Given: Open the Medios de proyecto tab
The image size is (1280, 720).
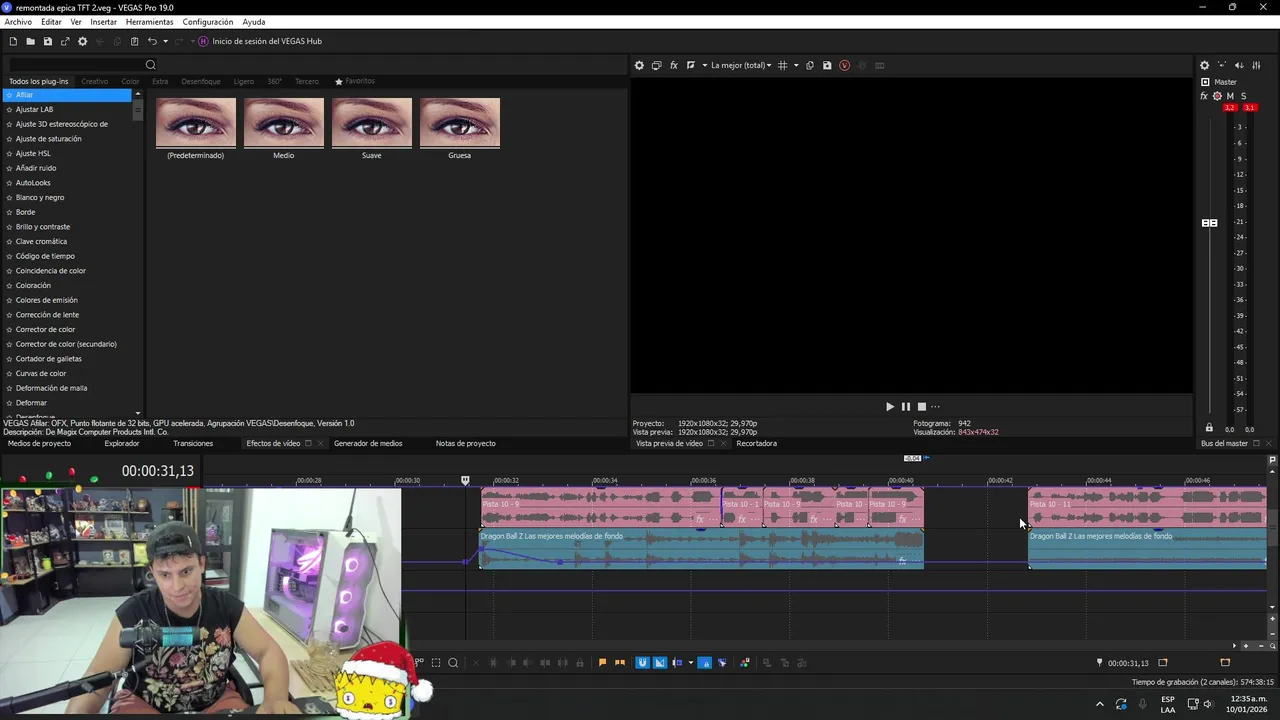Looking at the screenshot, I should click(x=39, y=443).
